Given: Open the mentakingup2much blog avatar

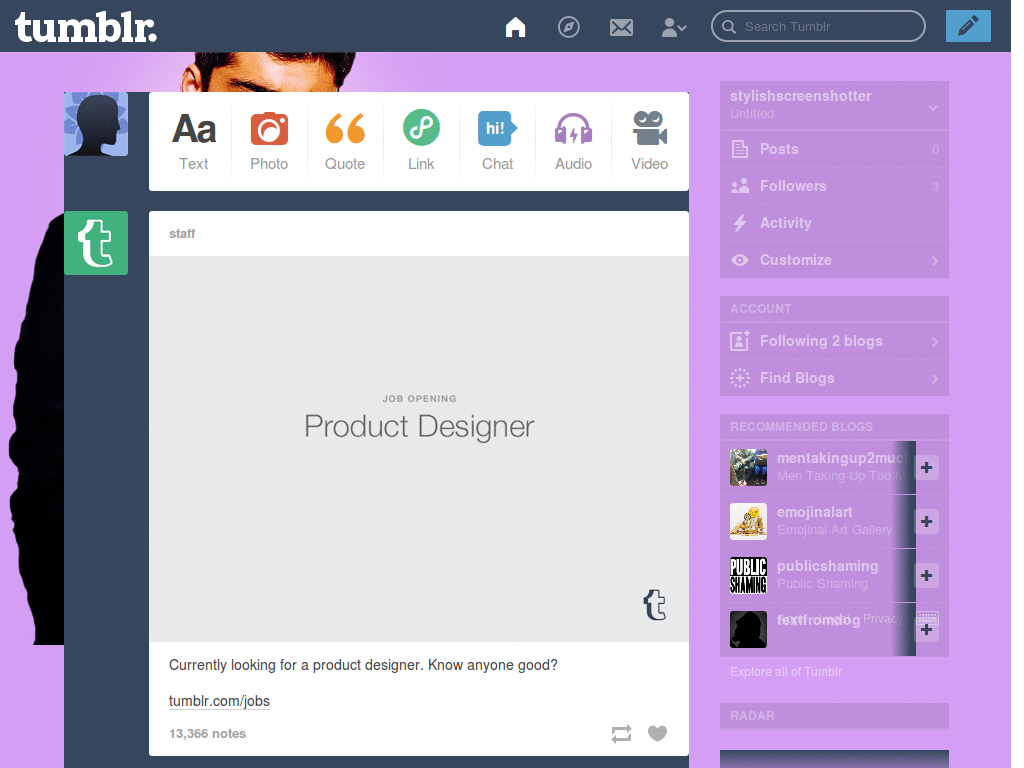Looking at the screenshot, I should pos(748,467).
